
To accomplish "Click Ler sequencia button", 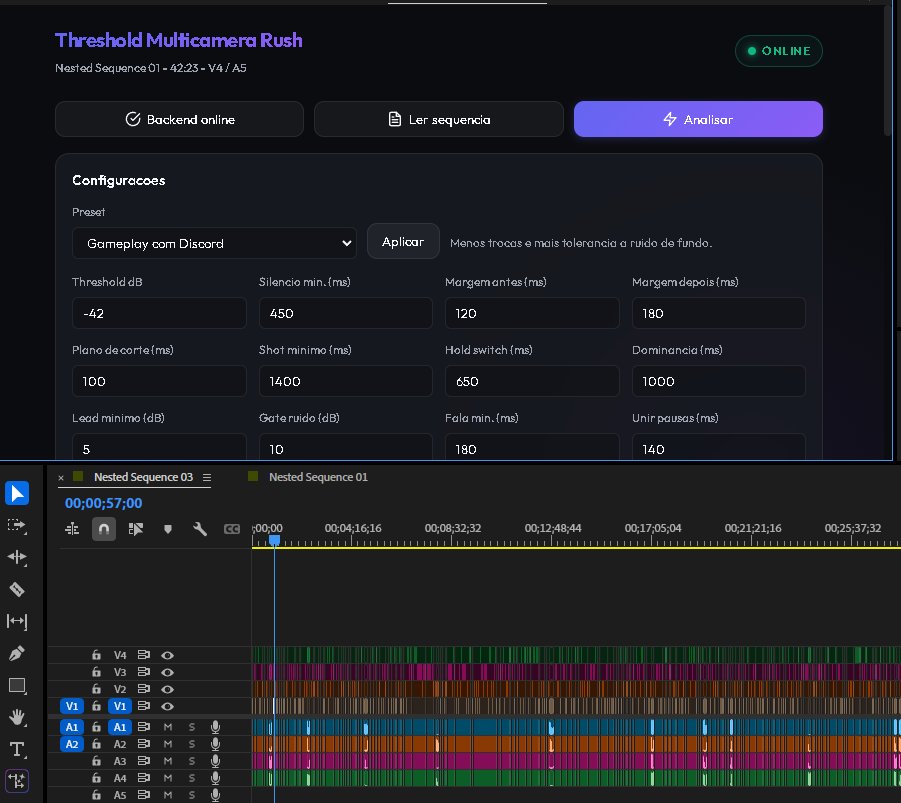I will tap(439, 119).
